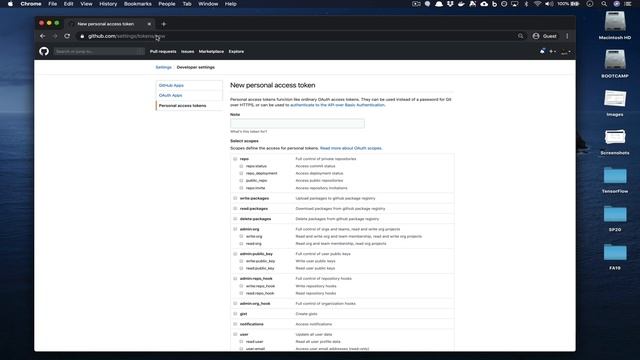Check the admin:org scope
Viewport: 640px width, 360px height.
pos(235,229)
